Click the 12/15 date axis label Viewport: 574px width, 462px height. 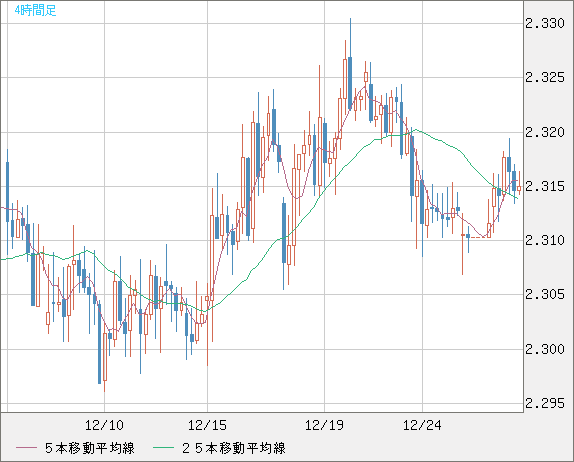coord(207,425)
